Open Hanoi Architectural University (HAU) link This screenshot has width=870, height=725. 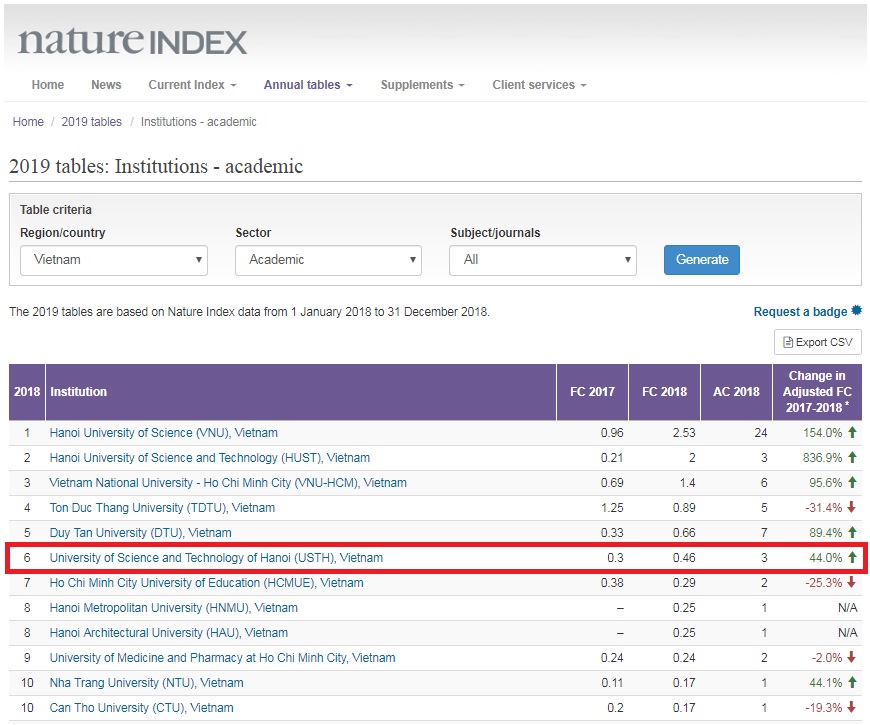[169, 632]
